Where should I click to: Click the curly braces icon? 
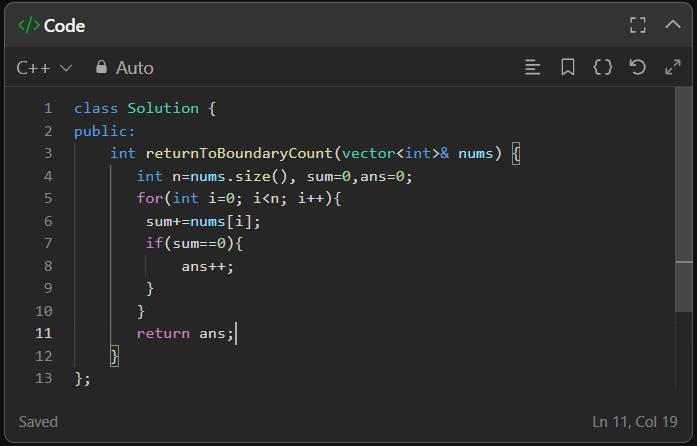(603, 68)
